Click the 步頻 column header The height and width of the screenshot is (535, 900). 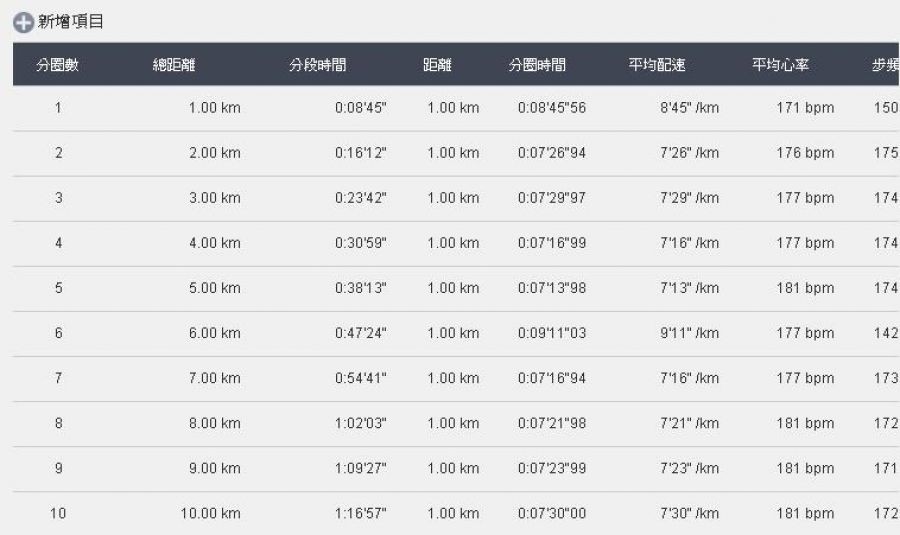pos(885,65)
